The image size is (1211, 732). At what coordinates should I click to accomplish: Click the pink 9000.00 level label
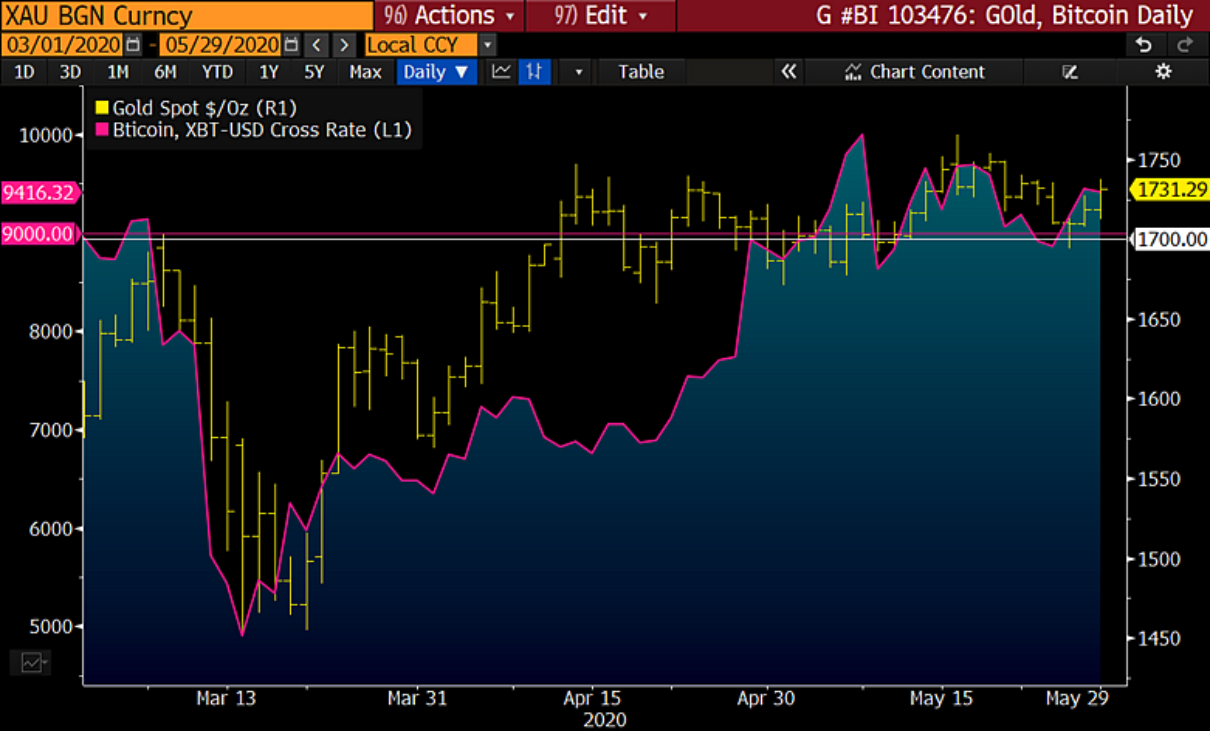point(39,234)
